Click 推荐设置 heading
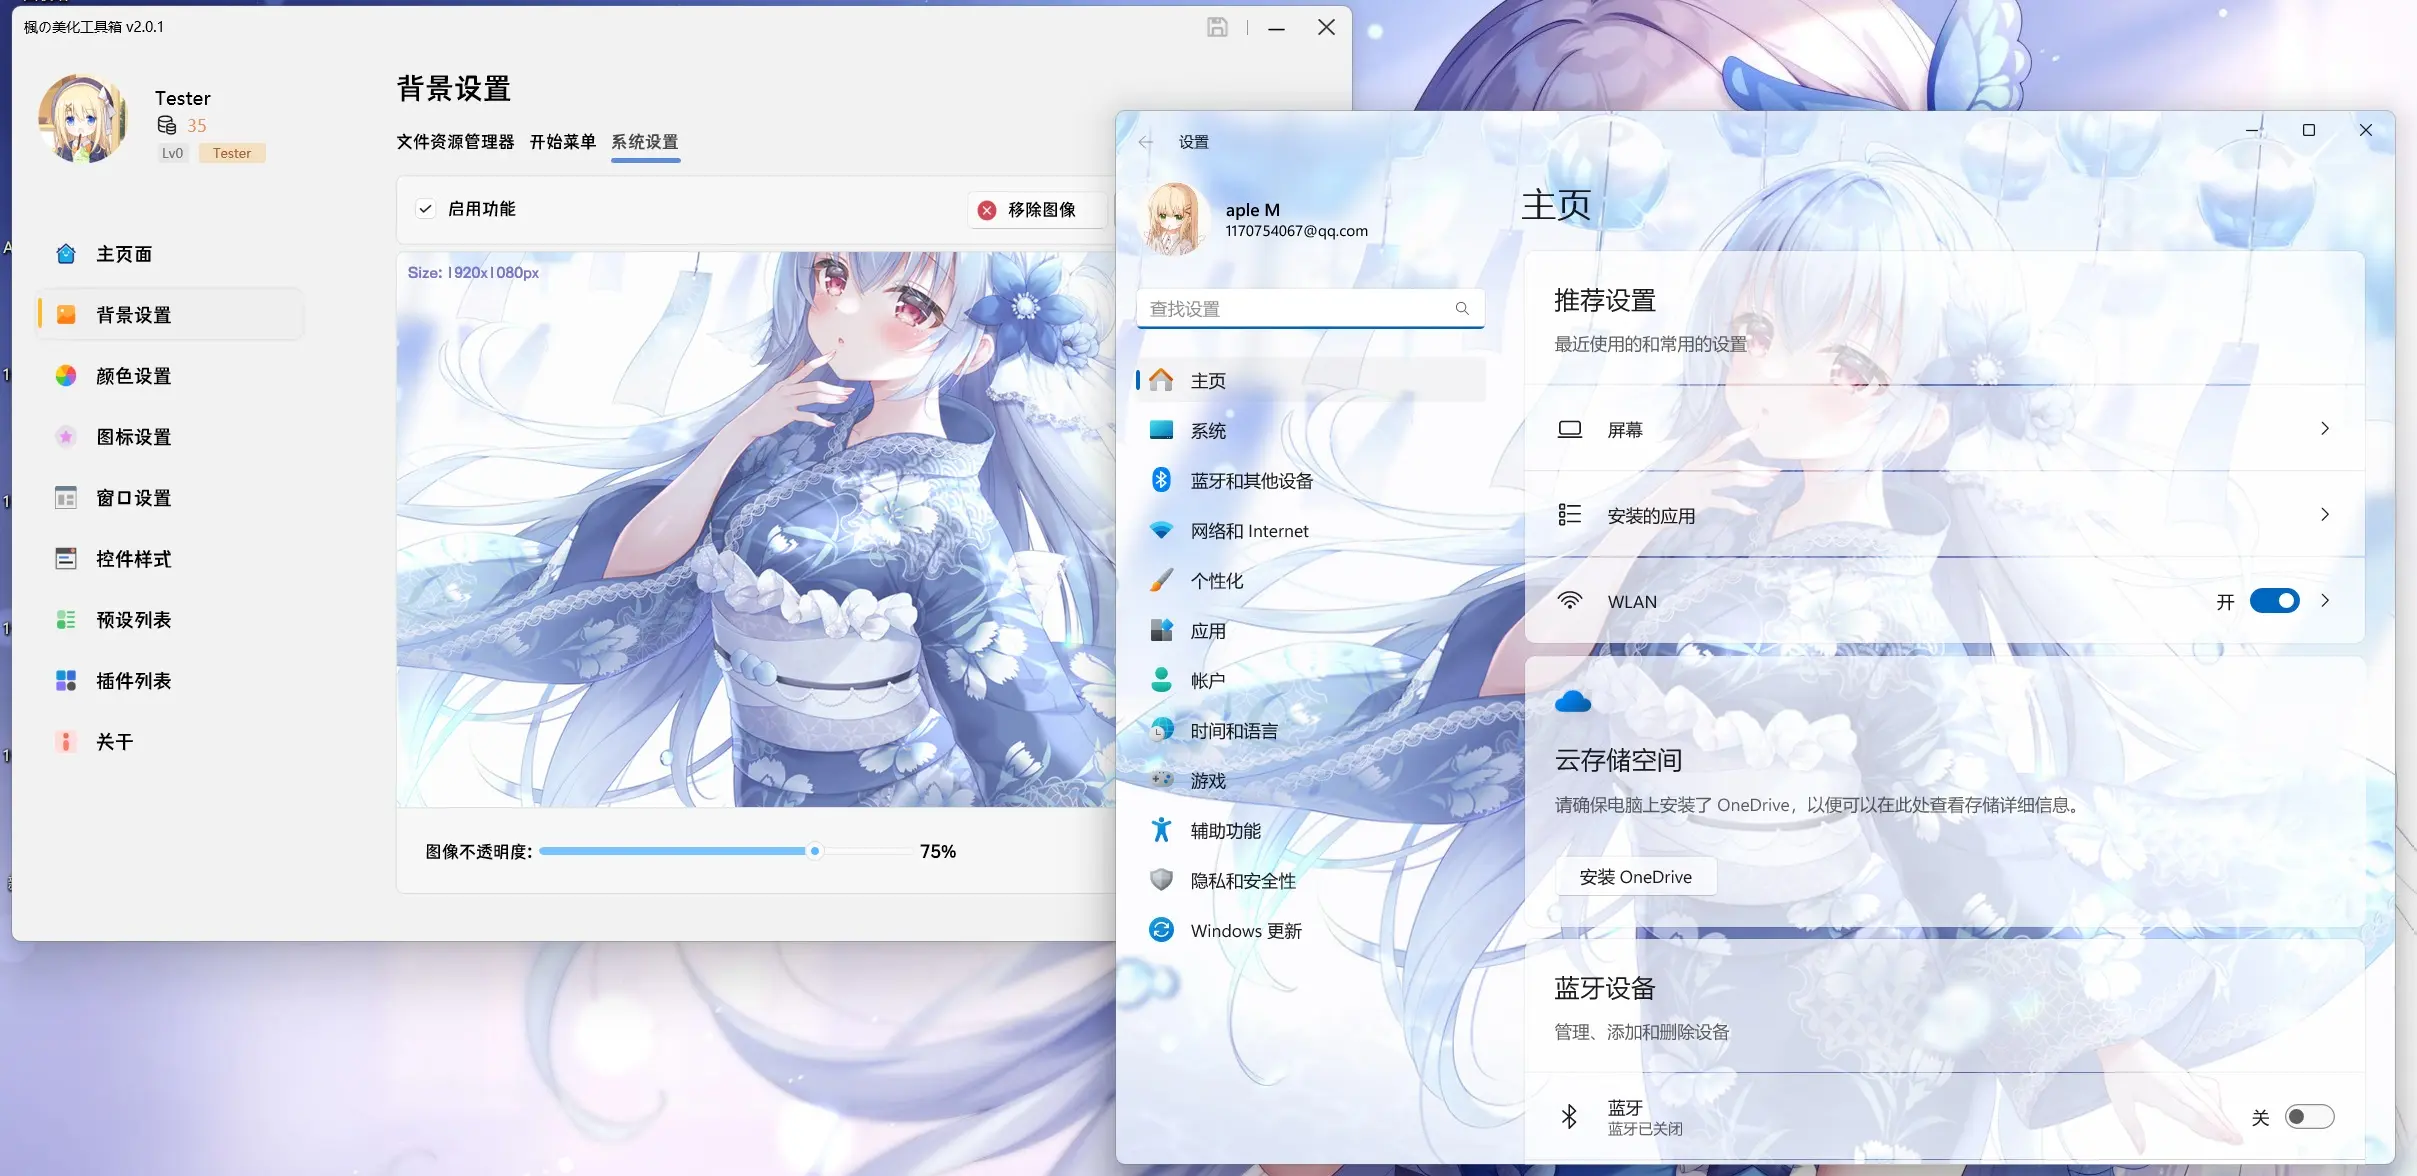This screenshot has height=1176, width=2417. pyautogui.click(x=1605, y=300)
